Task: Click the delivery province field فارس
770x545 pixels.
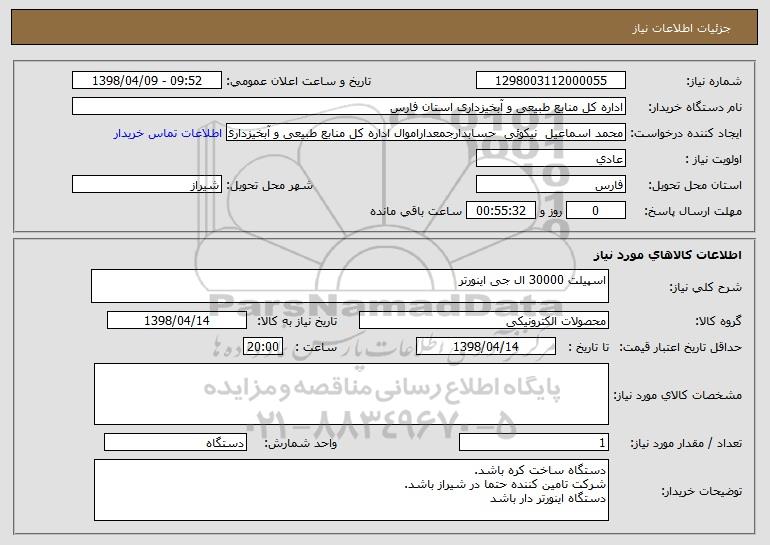Action: point(550,185)
